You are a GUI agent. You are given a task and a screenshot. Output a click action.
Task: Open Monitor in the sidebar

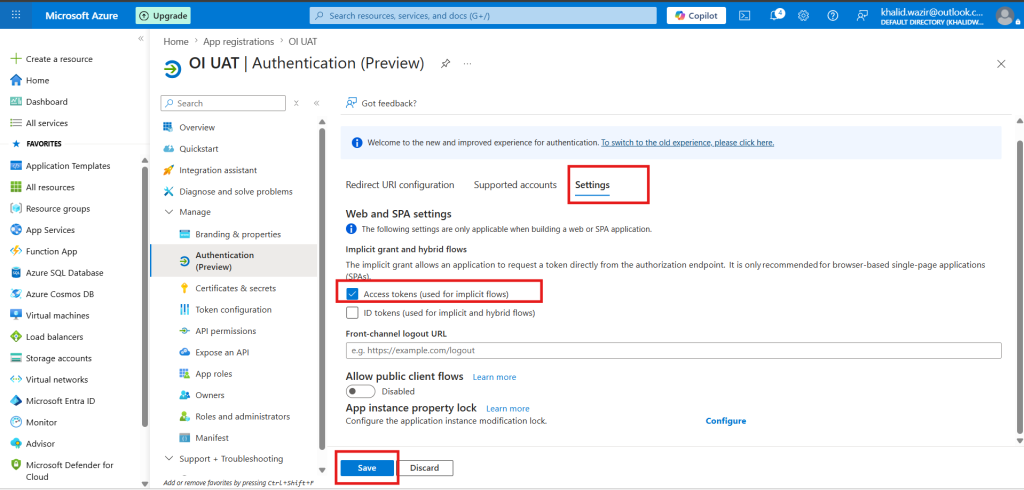[x=41, y=423]
